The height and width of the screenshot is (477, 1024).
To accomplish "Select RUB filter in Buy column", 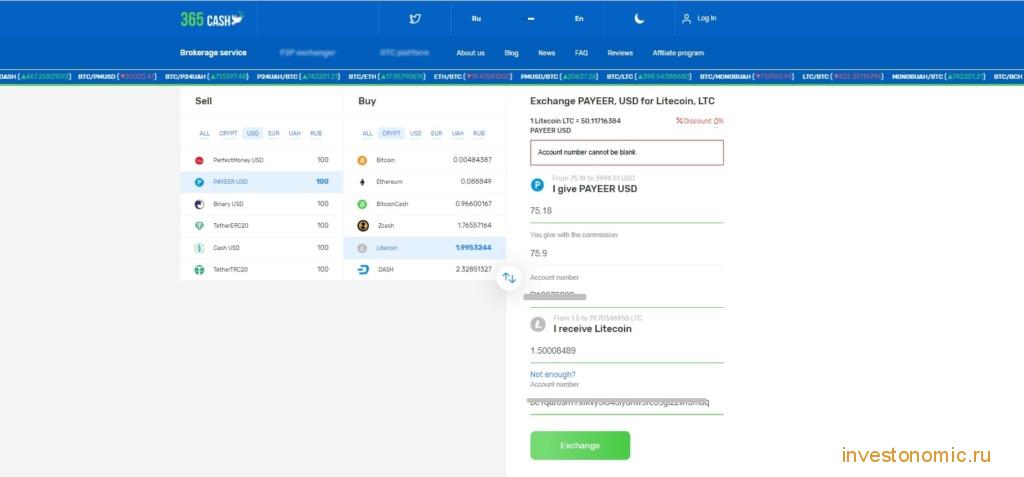I will point(479,133).
